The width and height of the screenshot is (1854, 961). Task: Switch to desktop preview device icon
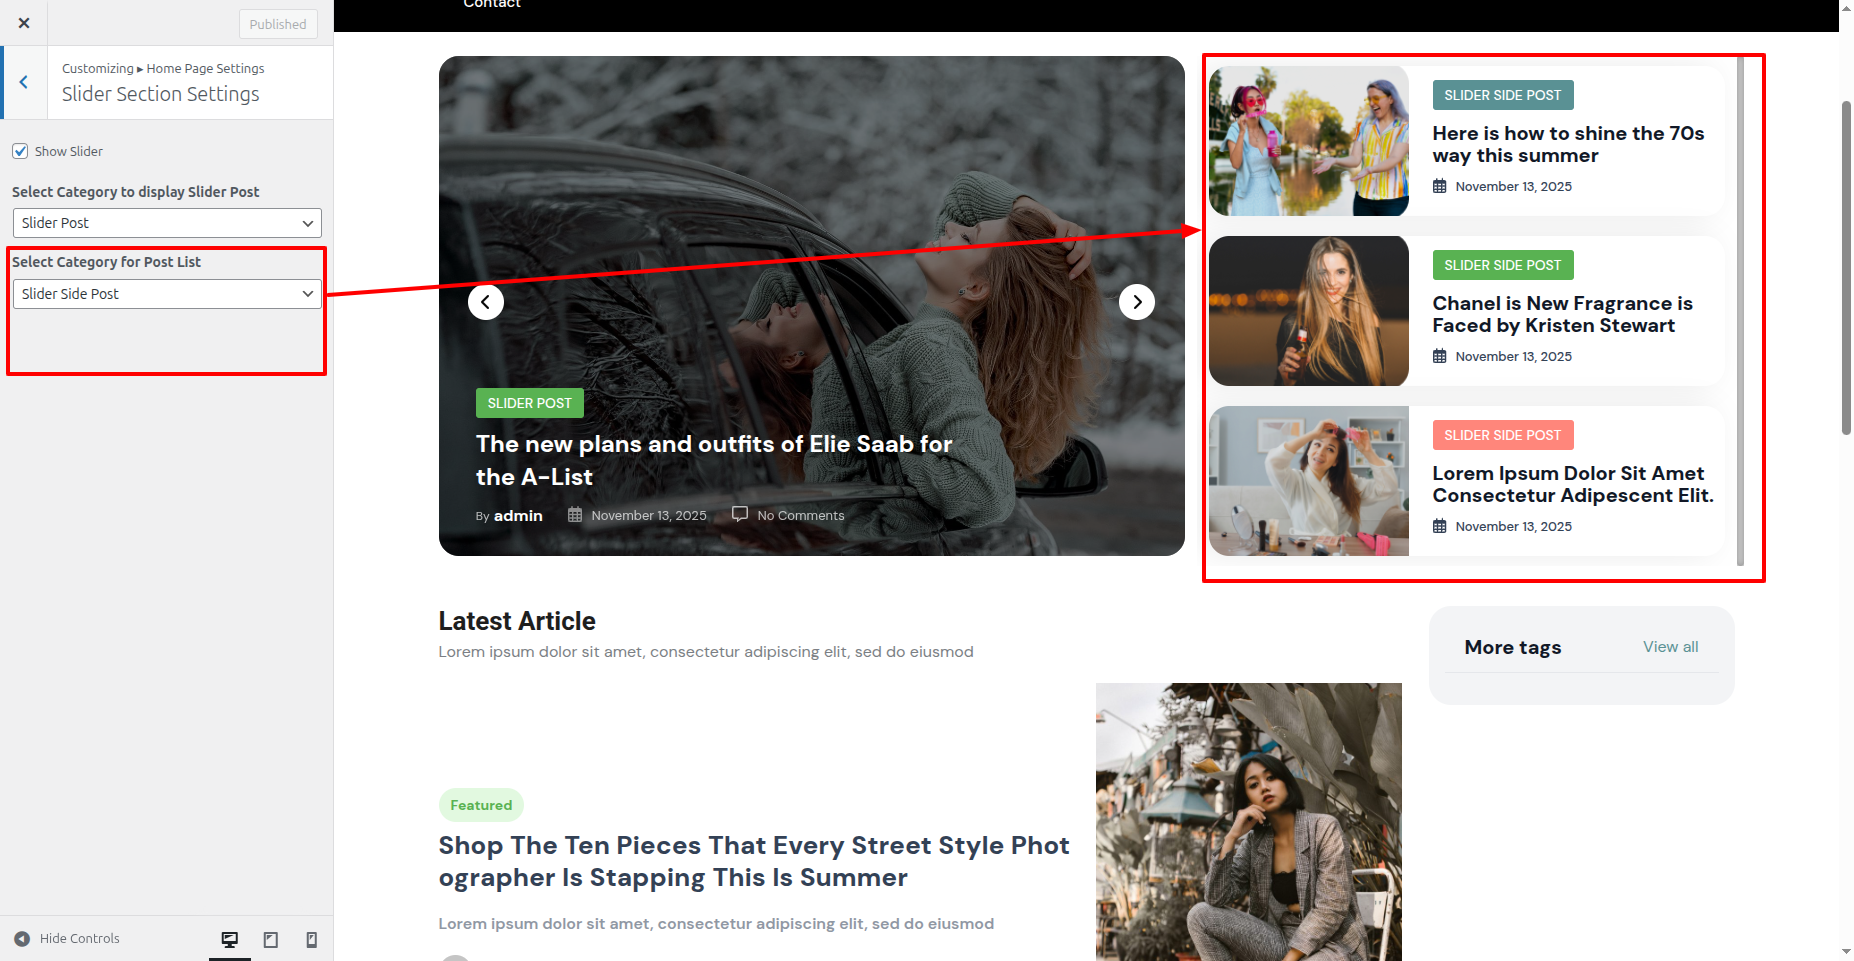click(230, 939)
